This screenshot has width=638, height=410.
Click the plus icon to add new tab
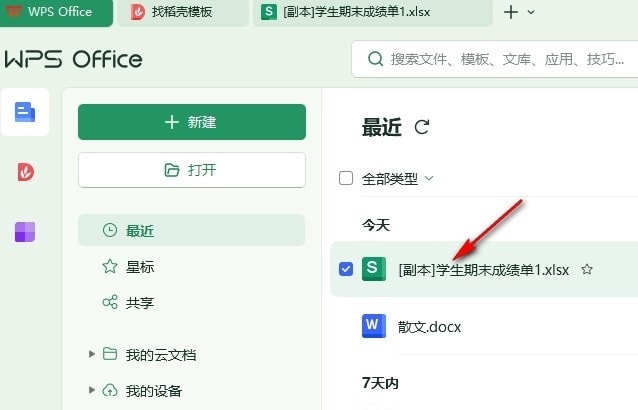pos(511,12)
